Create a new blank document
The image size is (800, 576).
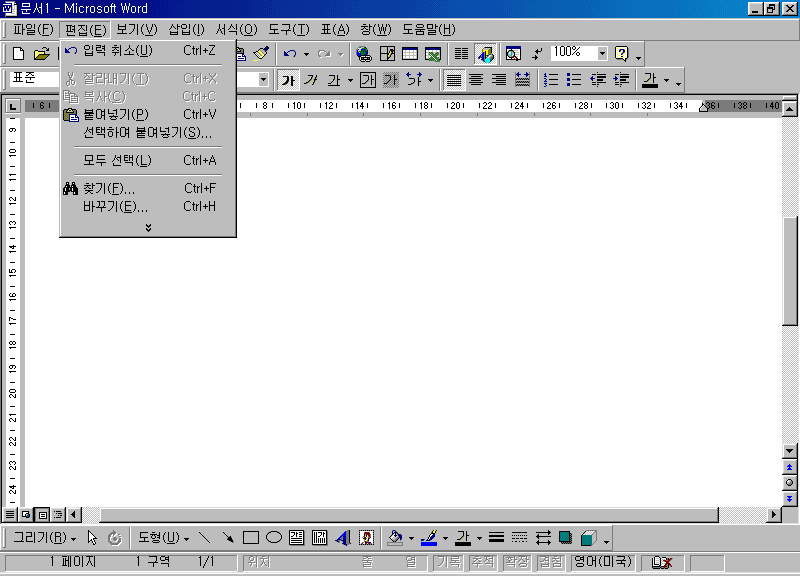(18, 54)
